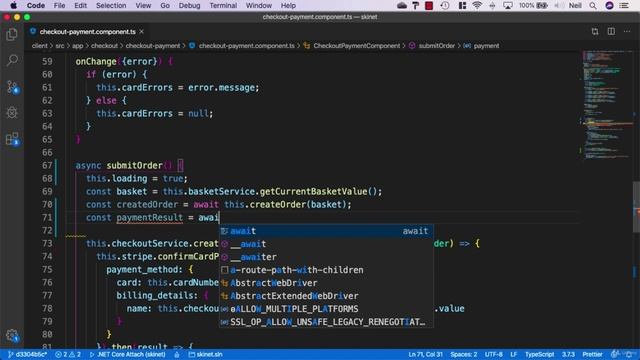Split the editor to the right
The width and height of the screenshot is (640, 360).
click(x=611, y=31)
